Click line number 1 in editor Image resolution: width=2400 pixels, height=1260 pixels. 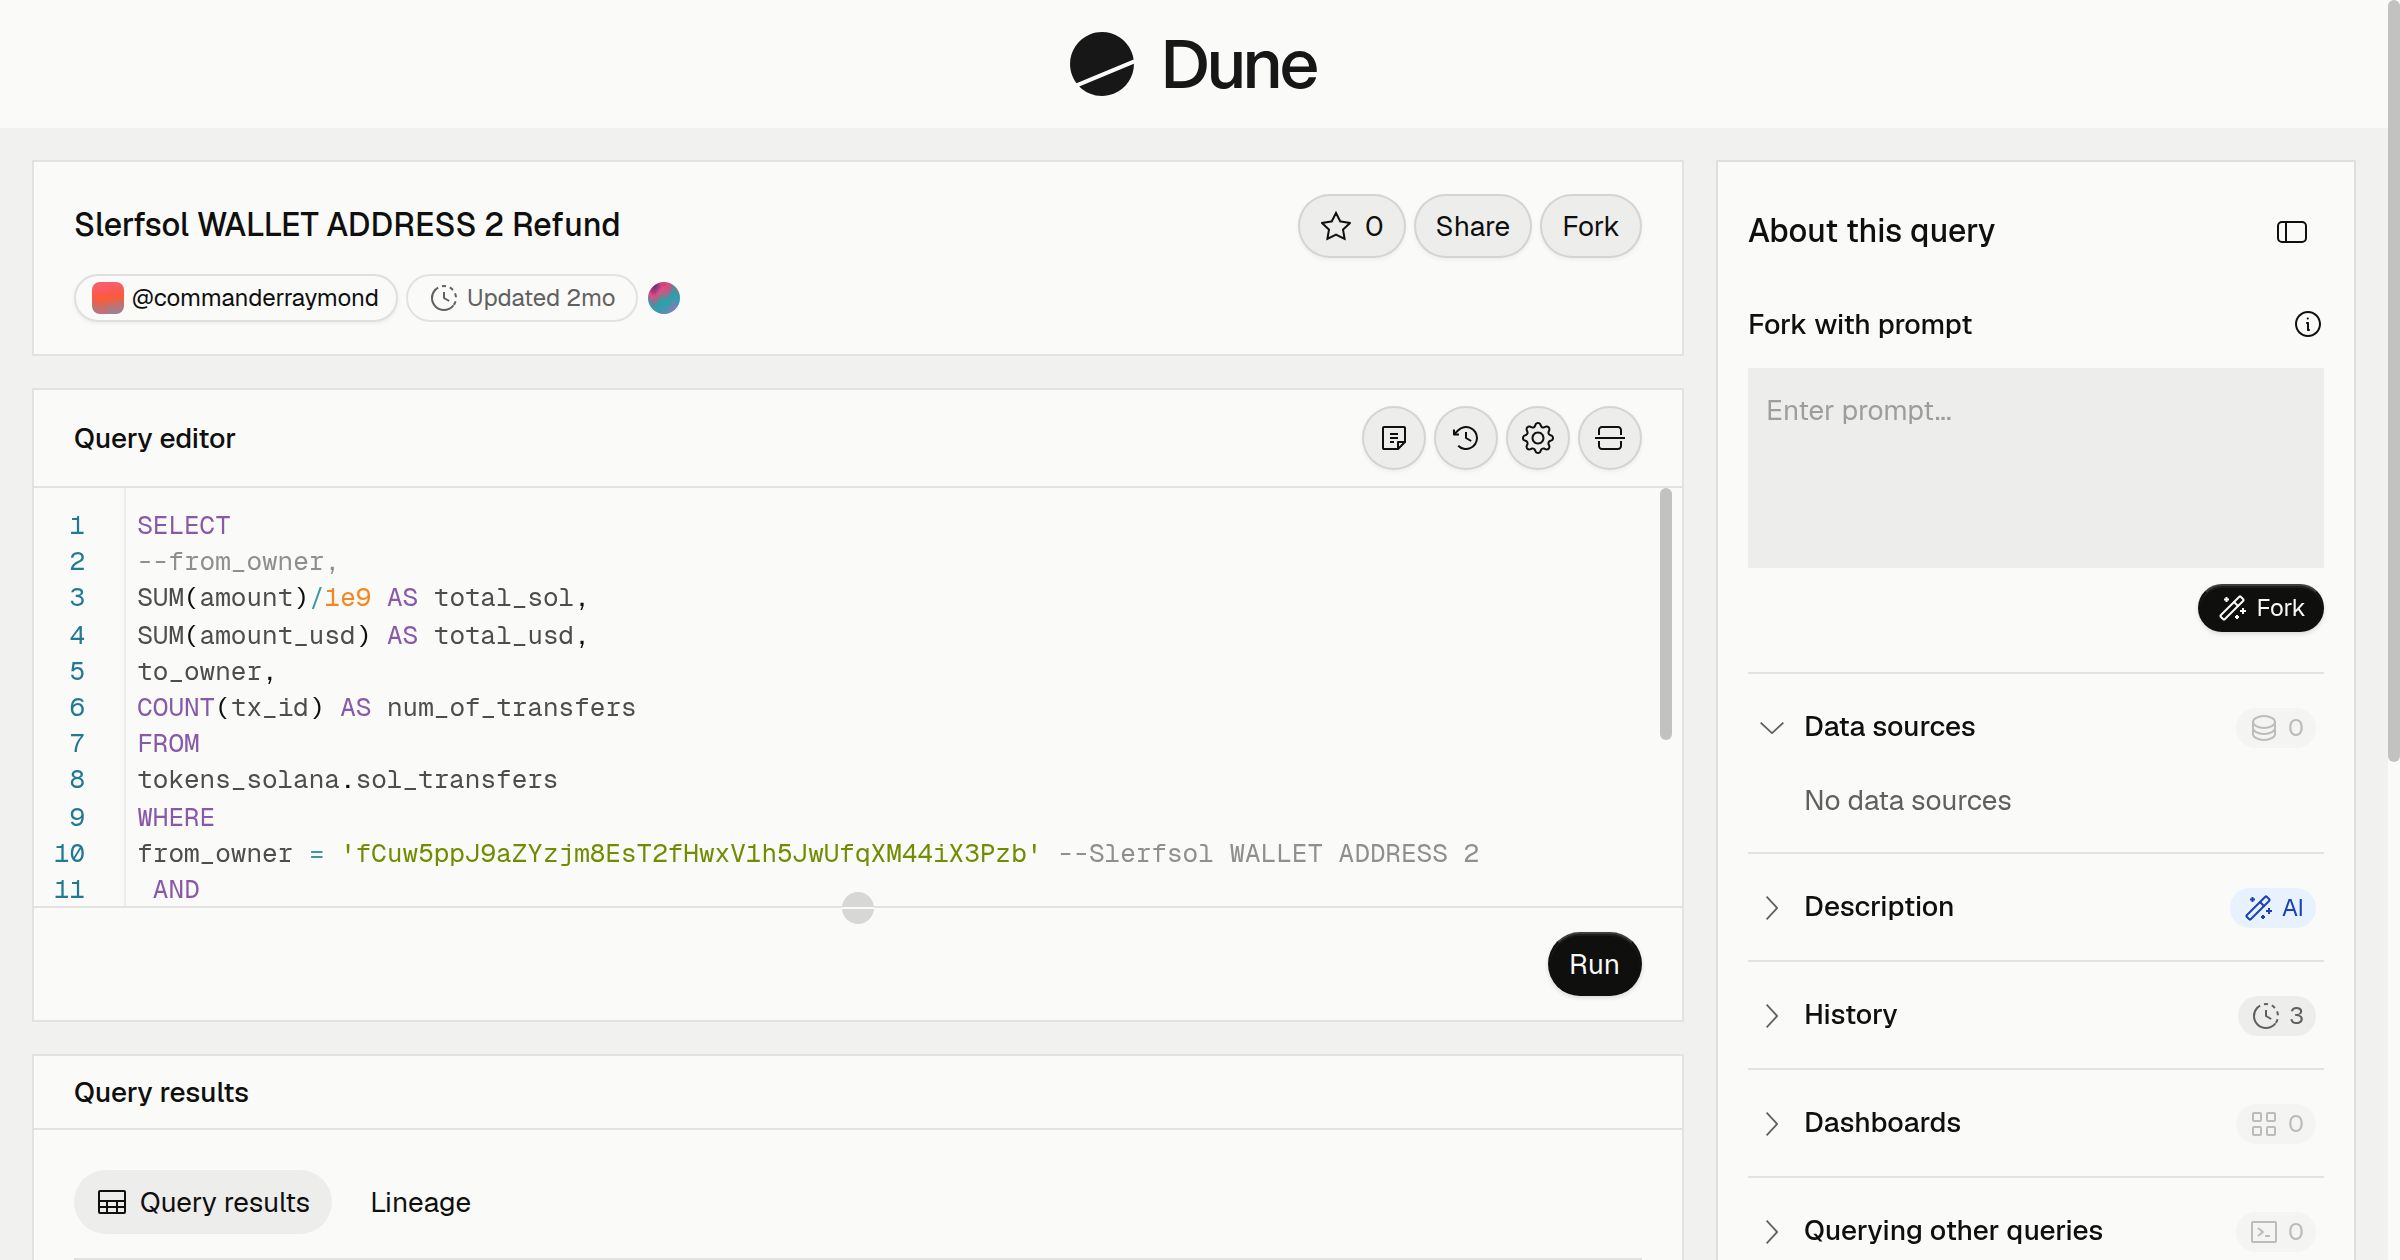coord(77,525)
